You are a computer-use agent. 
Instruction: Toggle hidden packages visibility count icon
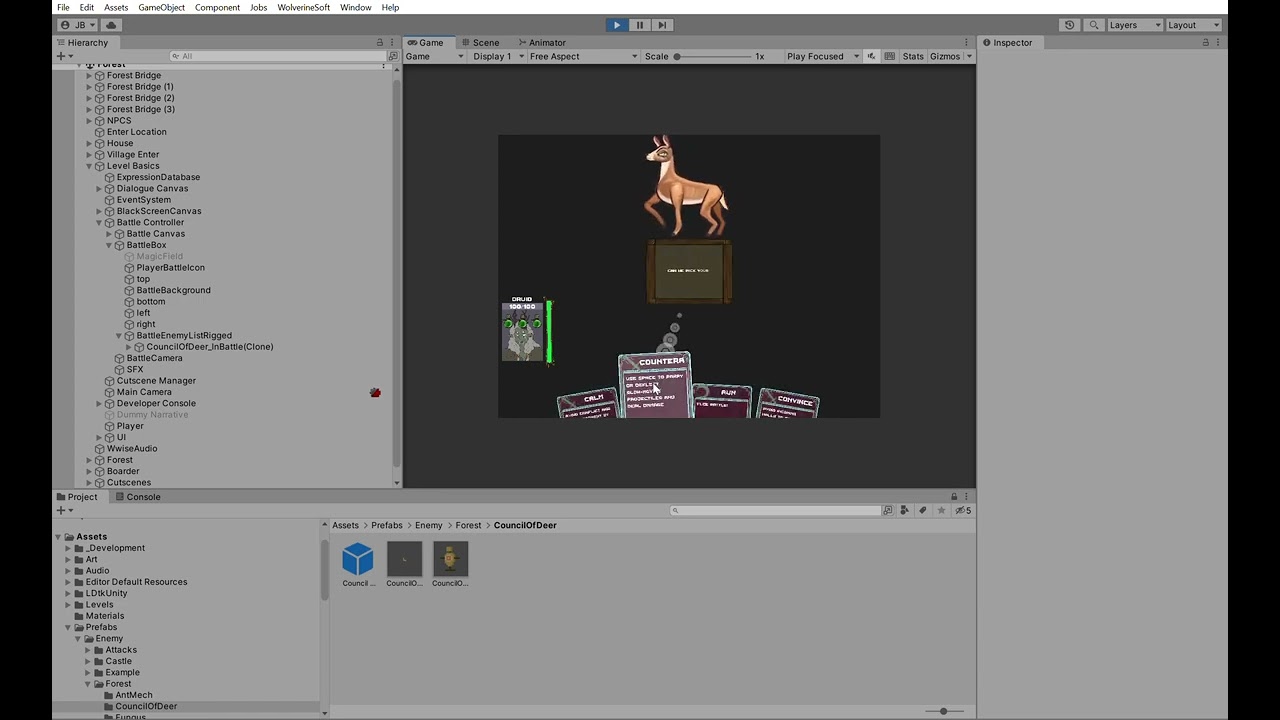tap(963, 511)
